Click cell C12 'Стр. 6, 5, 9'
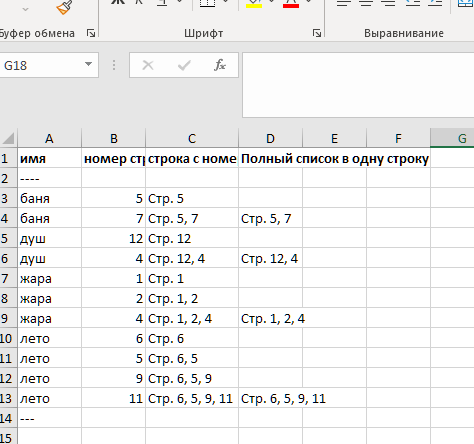474x444 pixels. [x=192, y=378]
